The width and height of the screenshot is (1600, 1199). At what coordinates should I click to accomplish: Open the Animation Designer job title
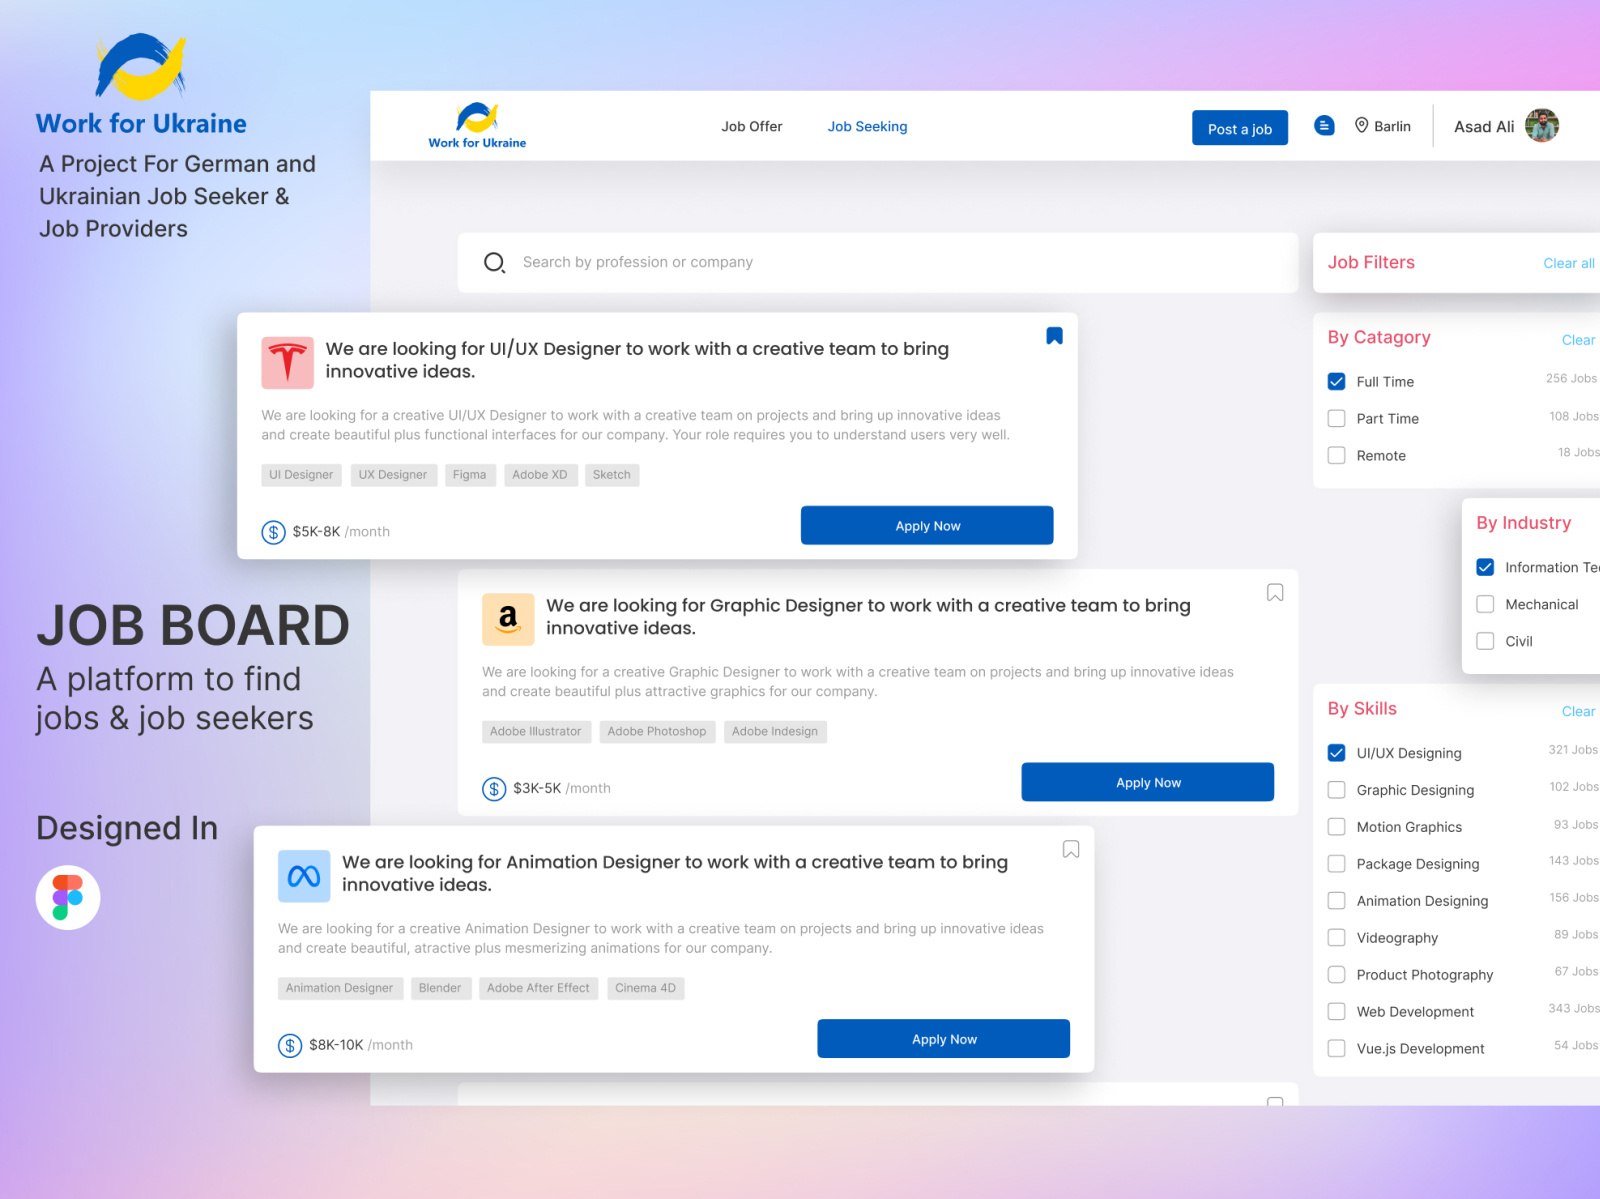click(x=675, y=873)
